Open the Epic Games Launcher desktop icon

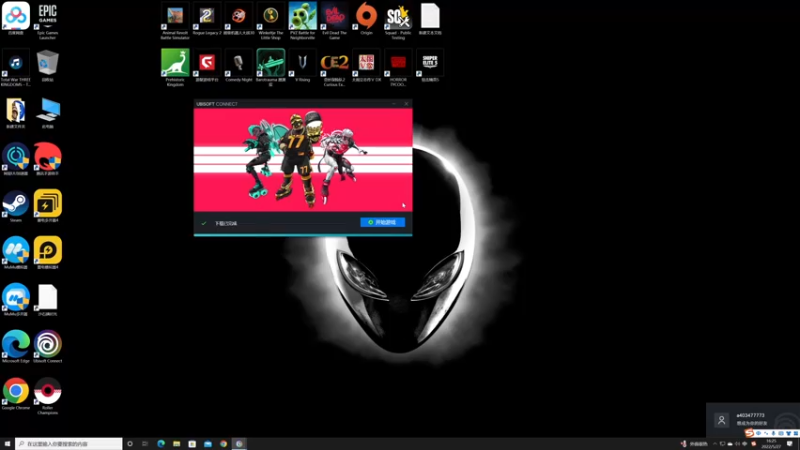(47, 21)
